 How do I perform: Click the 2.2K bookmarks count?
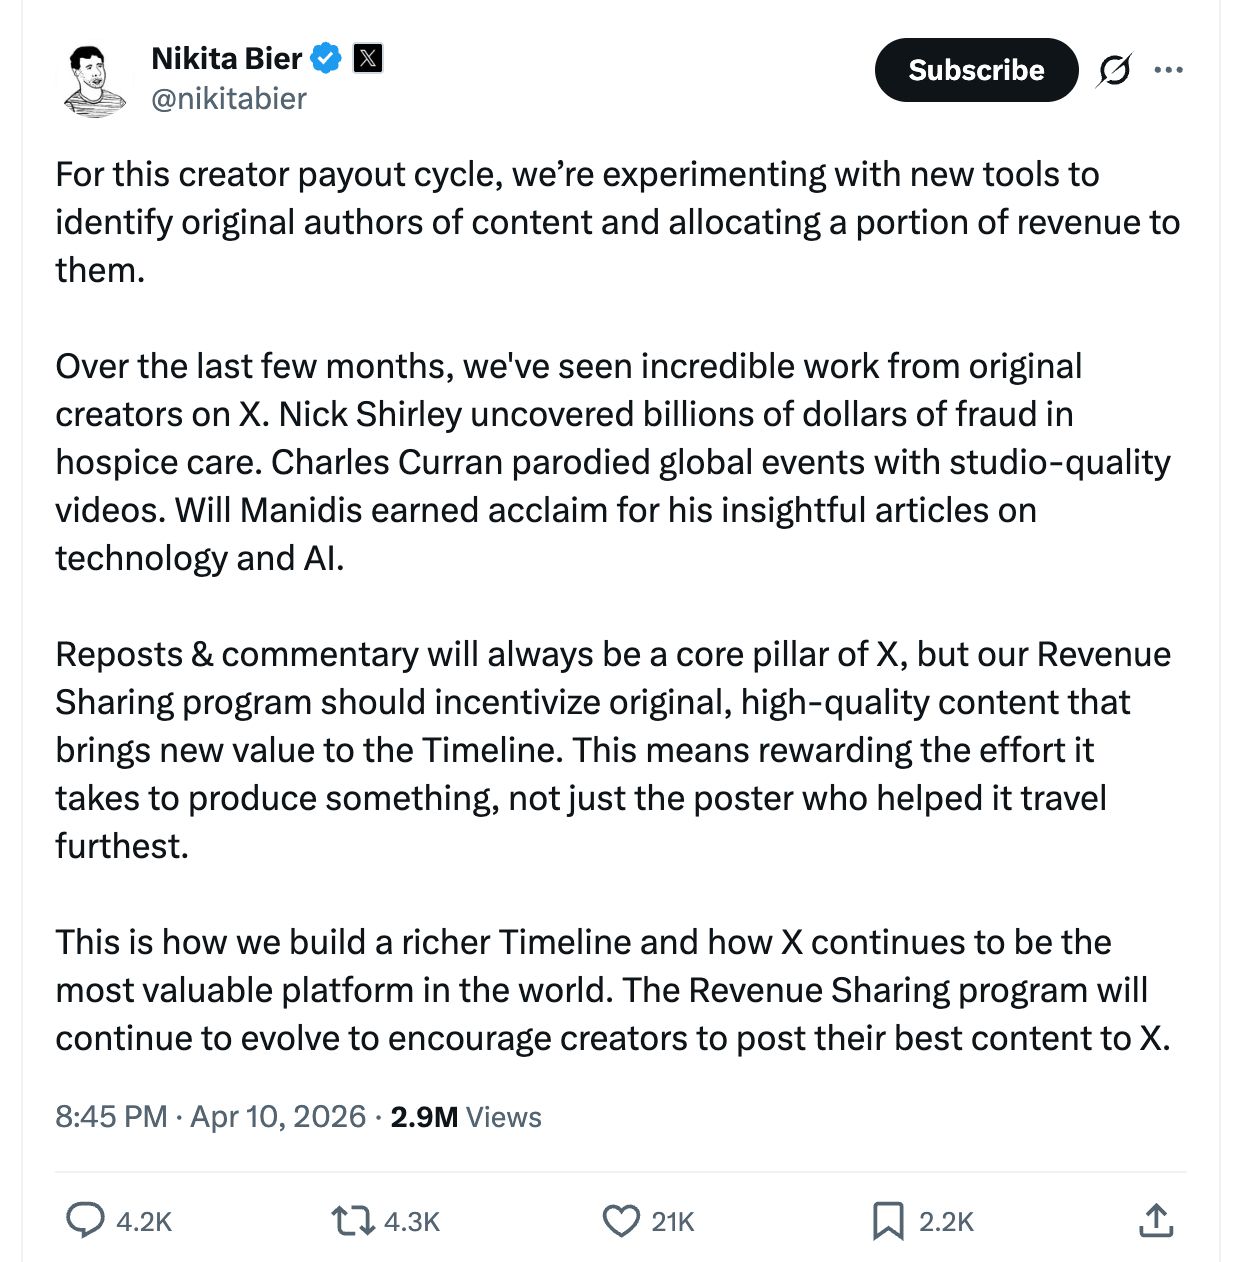946,1222
